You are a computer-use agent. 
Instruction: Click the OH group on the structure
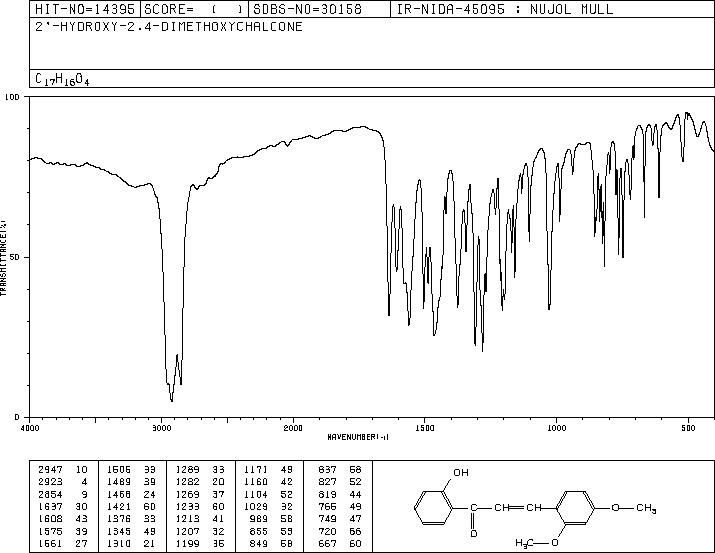coord(461,473)
